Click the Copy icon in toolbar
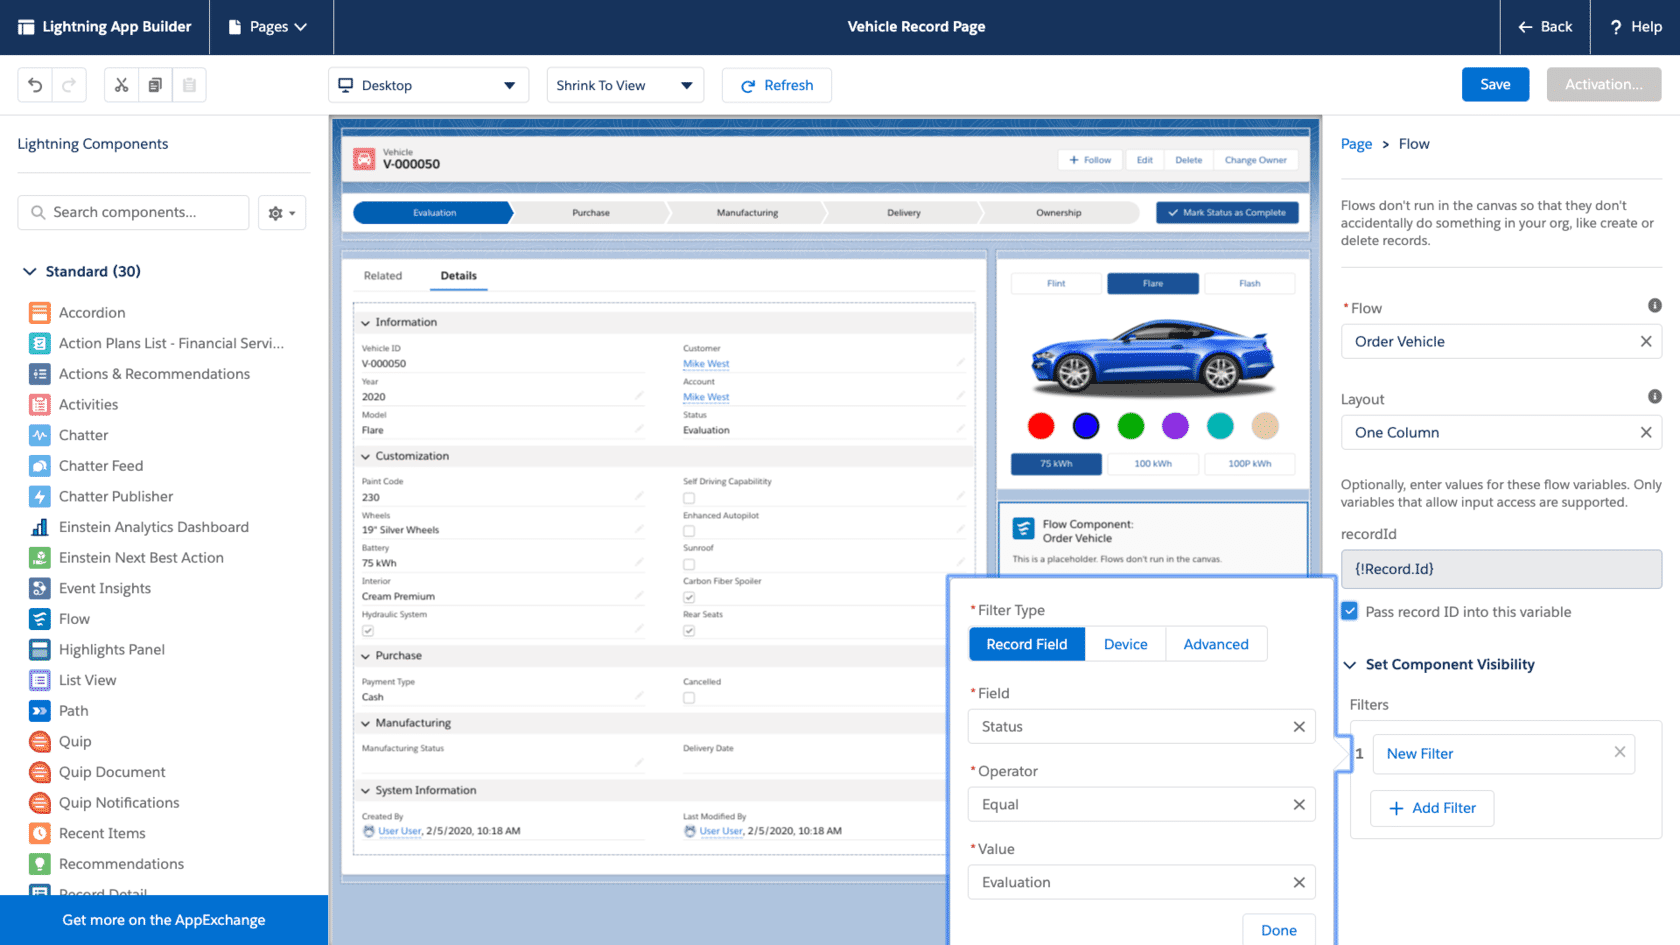Viewport: 1680px width, 945px height. [x=155, y=85]
